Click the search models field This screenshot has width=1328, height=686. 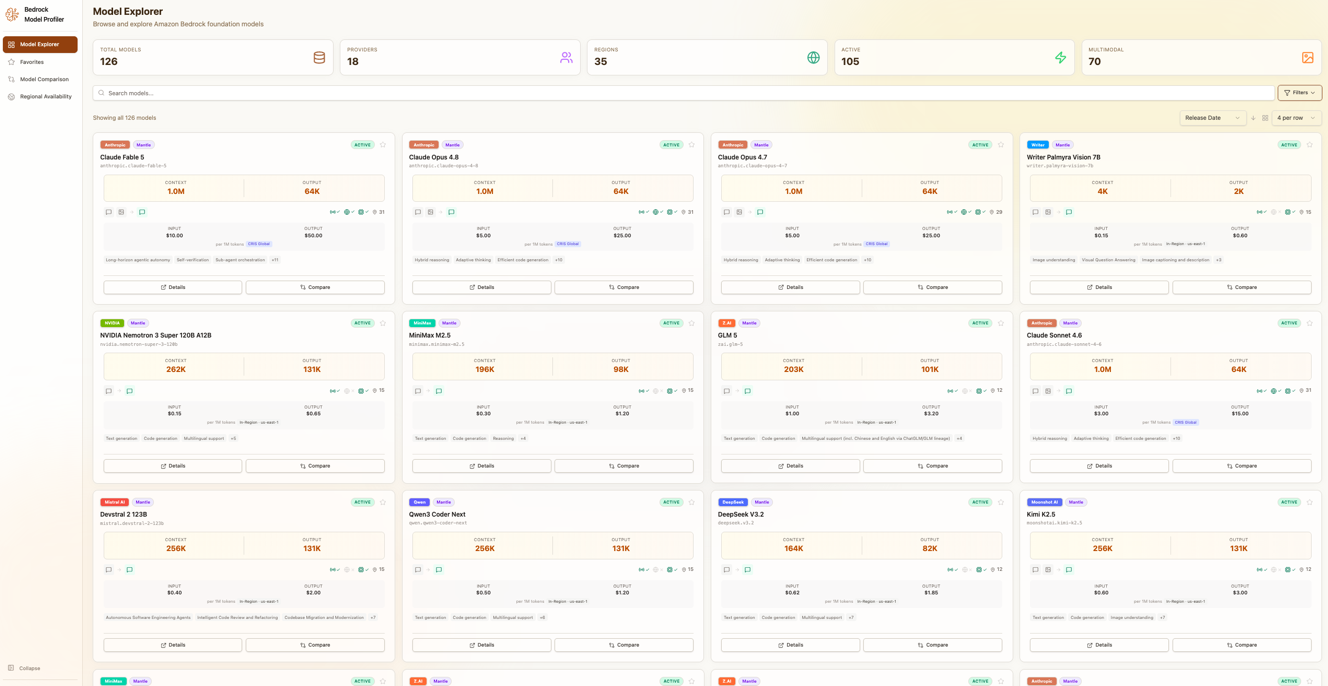684,93
